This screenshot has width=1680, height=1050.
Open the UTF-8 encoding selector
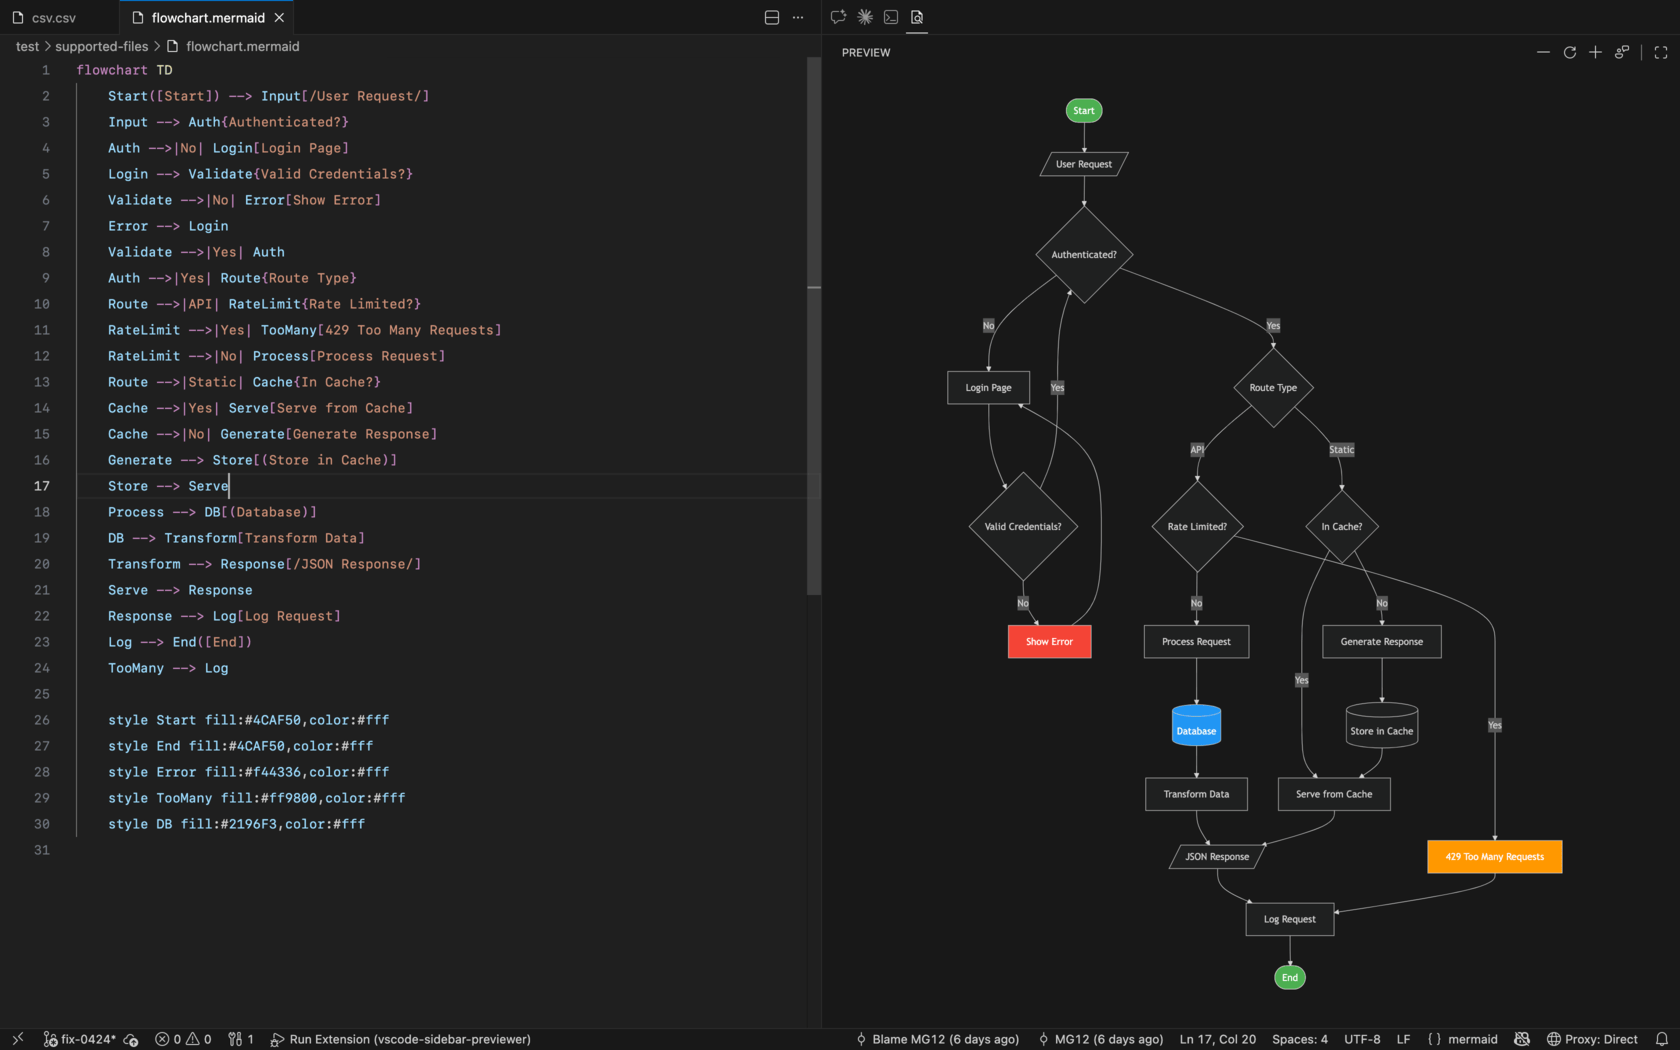[x=1362, y=1039]
